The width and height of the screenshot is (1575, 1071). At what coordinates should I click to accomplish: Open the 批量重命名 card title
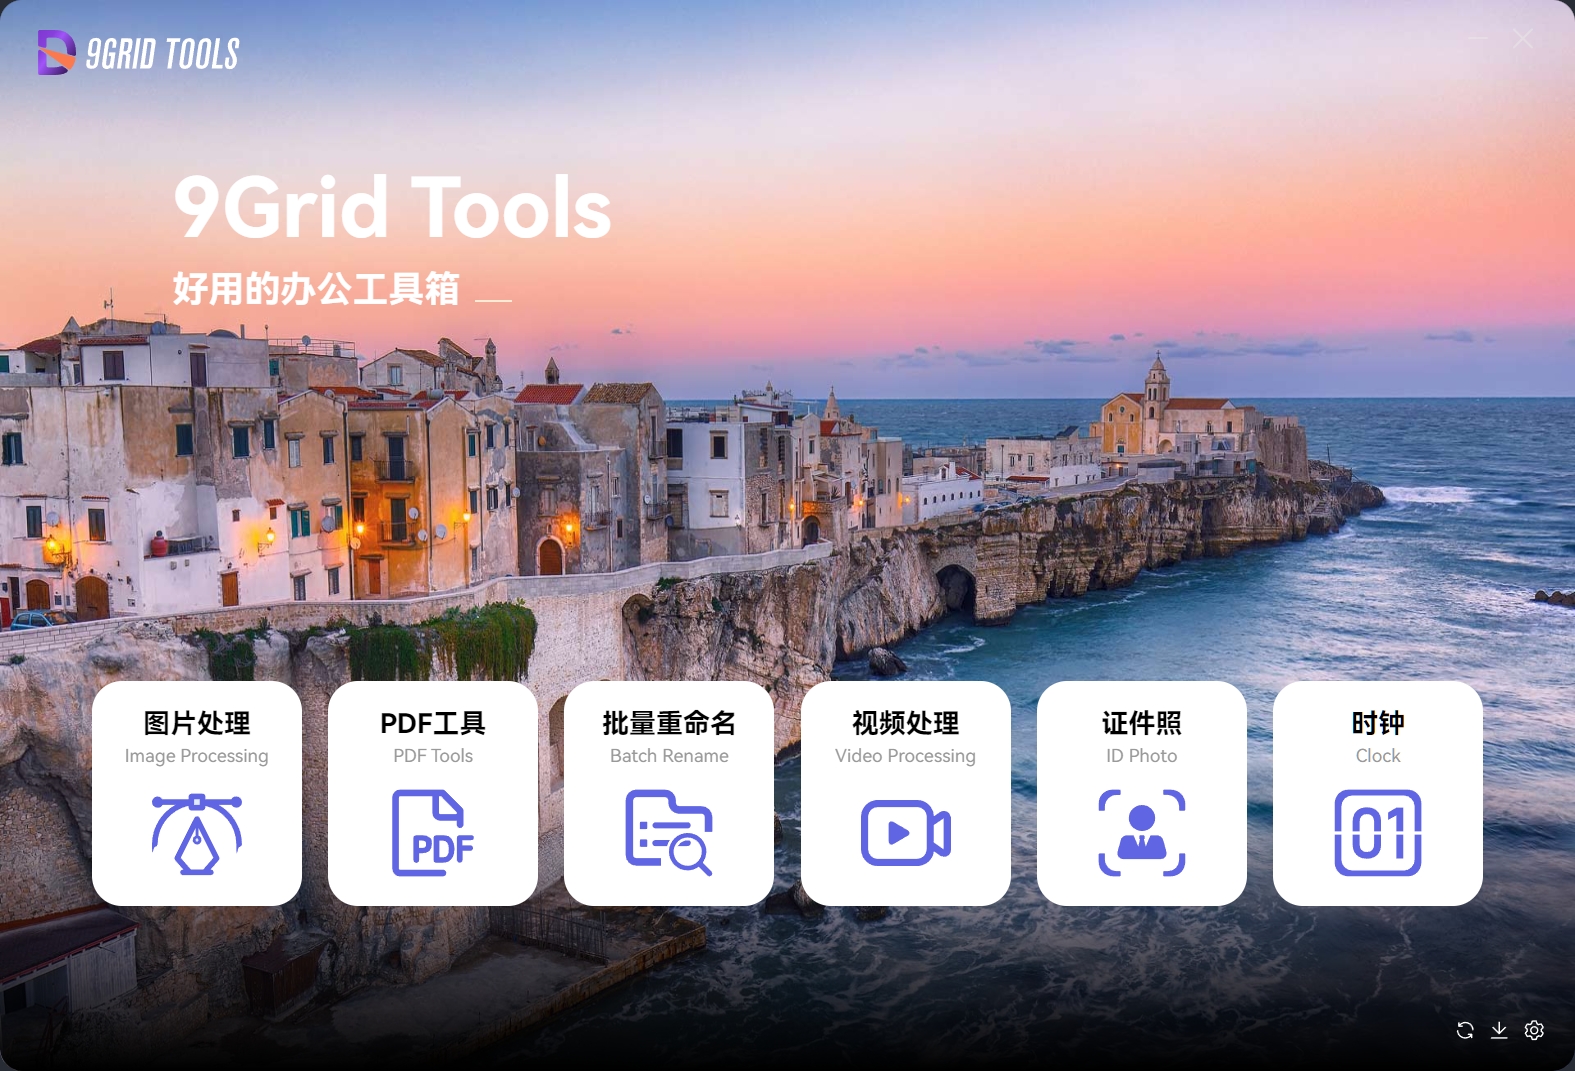(669, 723)
